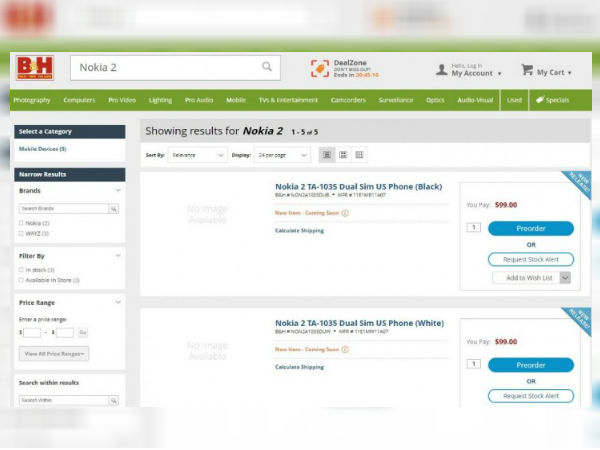The image size is (600, 450).
Task: Request Stock Alert for White phone
Action: click(531, 396)
